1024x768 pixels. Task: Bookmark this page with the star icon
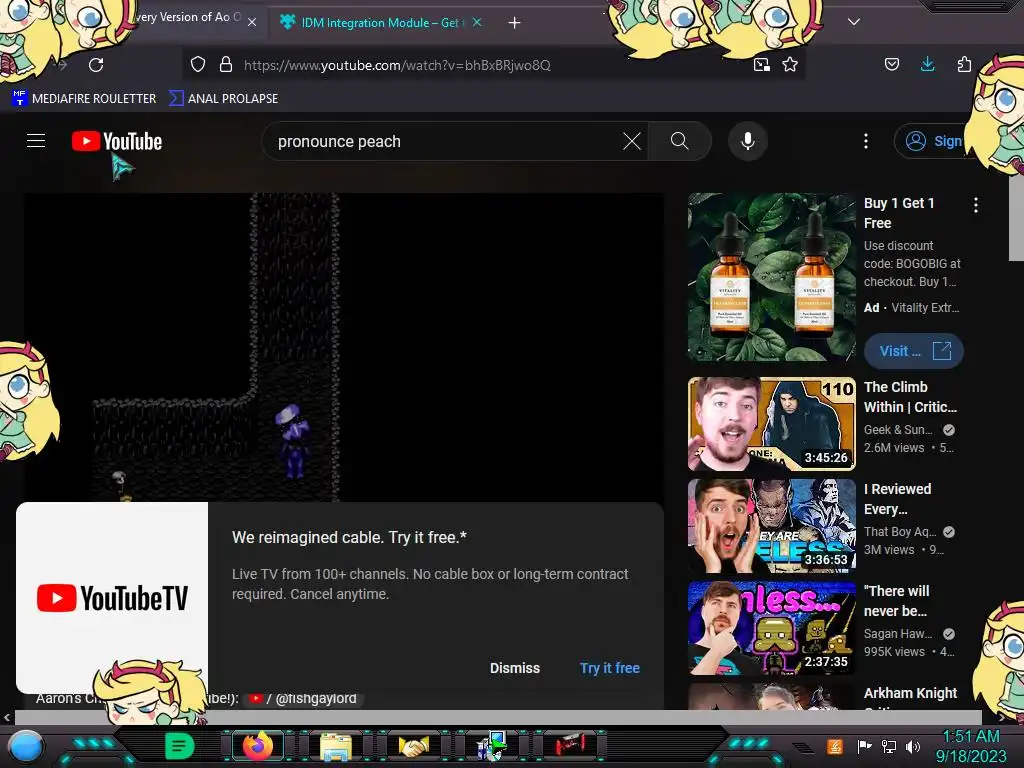(790, 65)
